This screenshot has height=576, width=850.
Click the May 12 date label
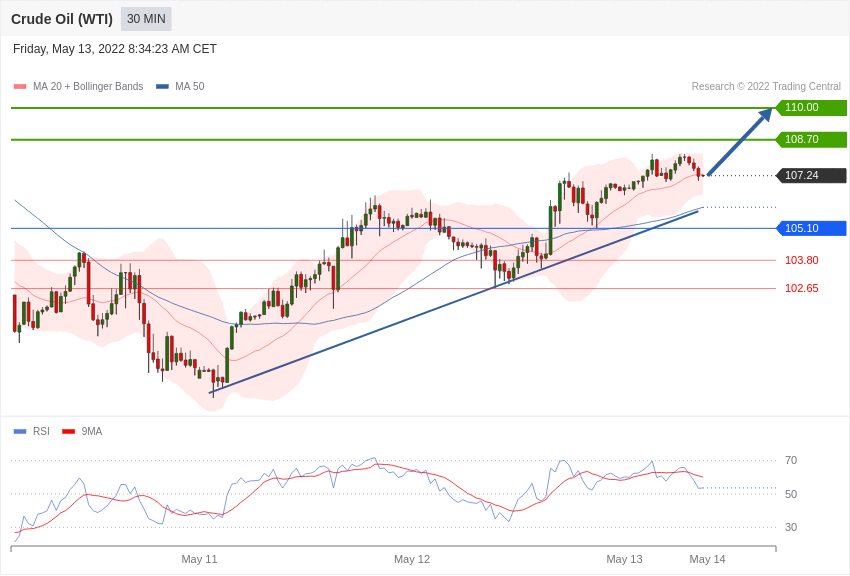pyautogui.click(x=412, y=559)
